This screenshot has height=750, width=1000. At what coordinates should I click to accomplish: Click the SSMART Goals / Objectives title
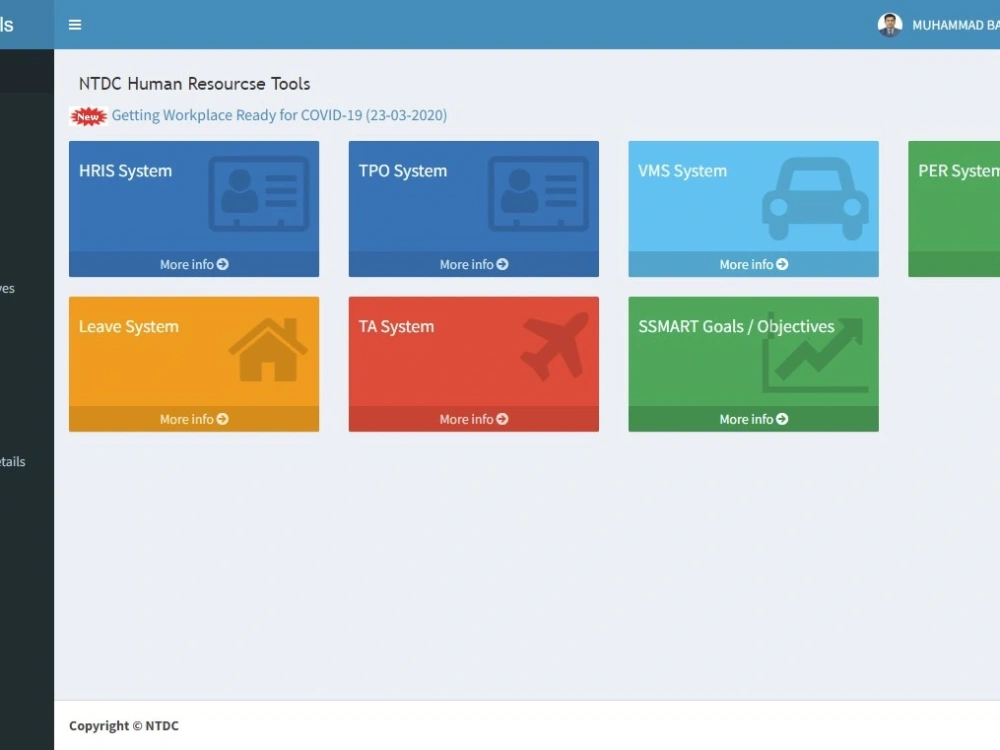point(736,327)
